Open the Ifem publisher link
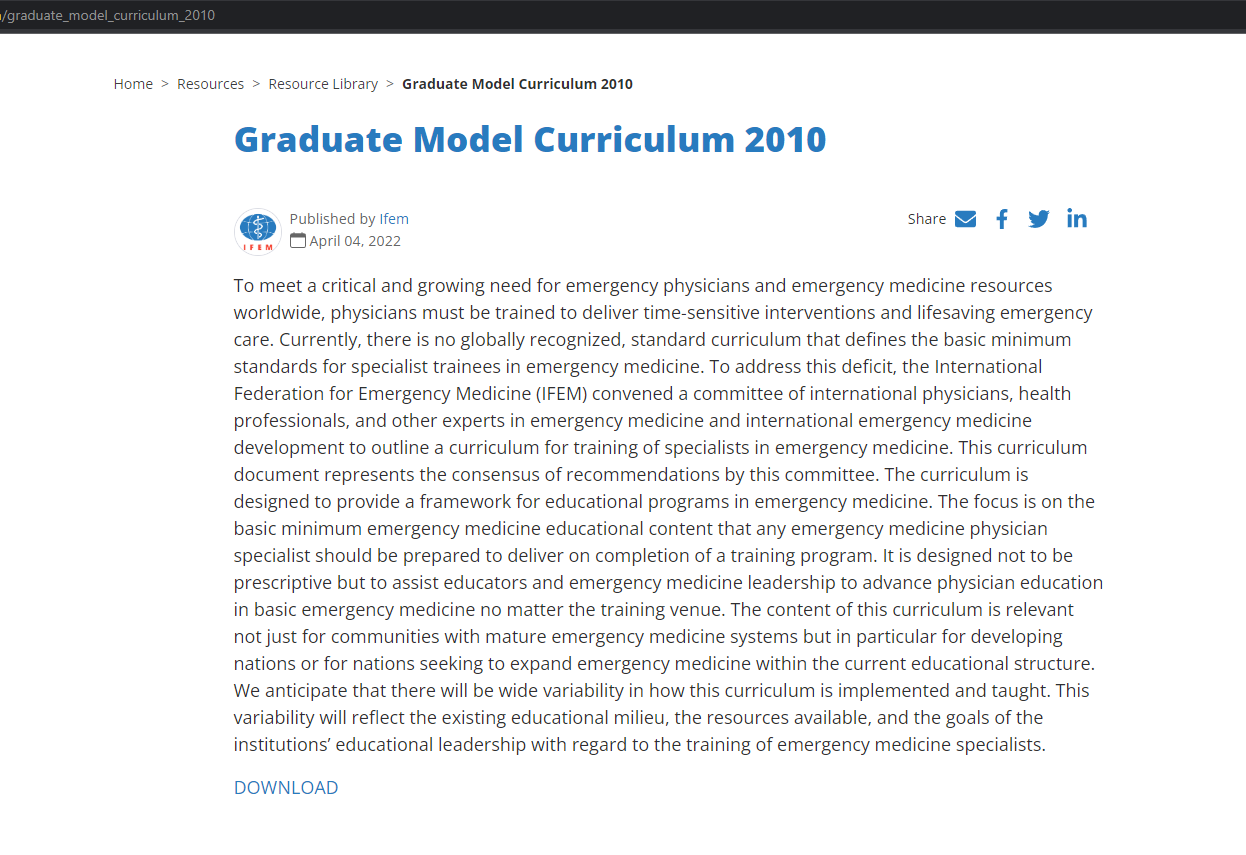The height and width of the screenshot is (855, 1246). coord(394,219)
